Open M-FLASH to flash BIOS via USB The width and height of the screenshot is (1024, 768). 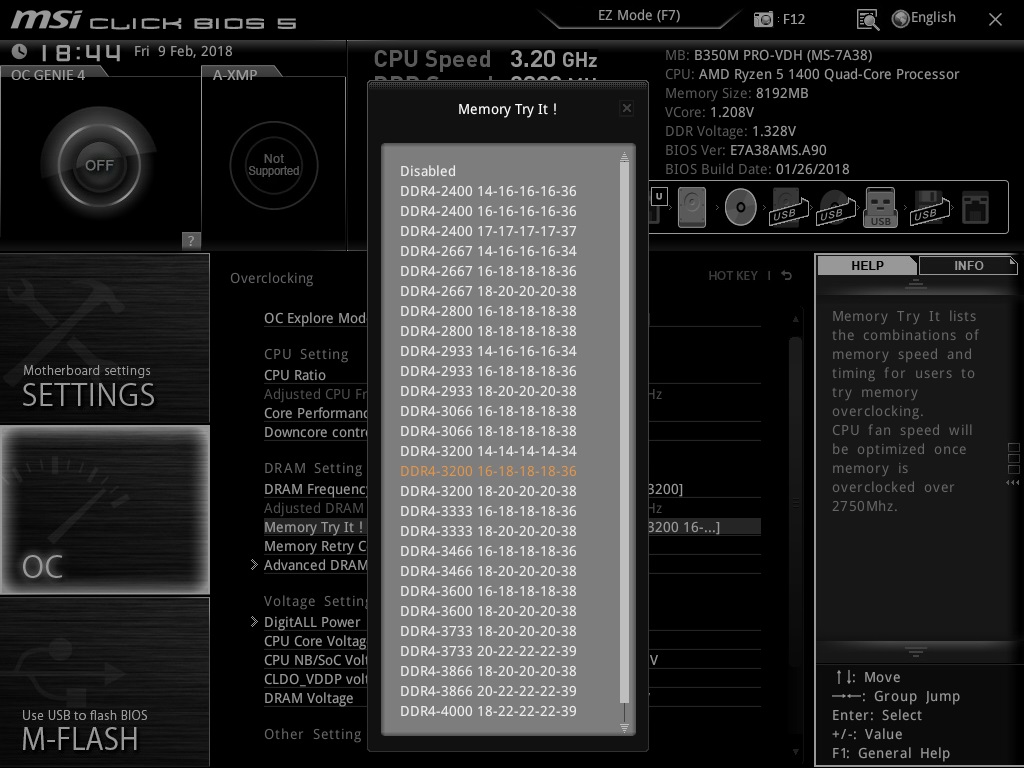pyautogui.click(x=104, y=682)
